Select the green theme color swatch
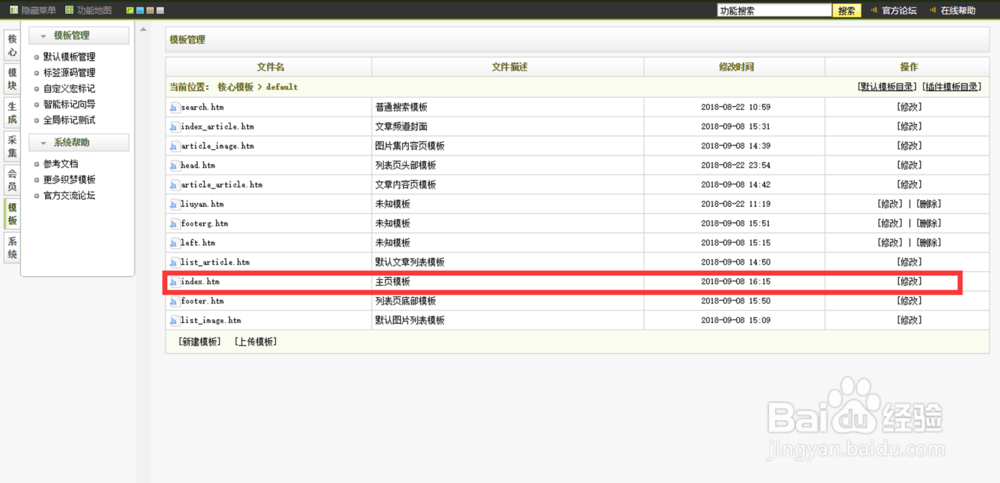Screen dimensions: 1000x483 [130, 11]
